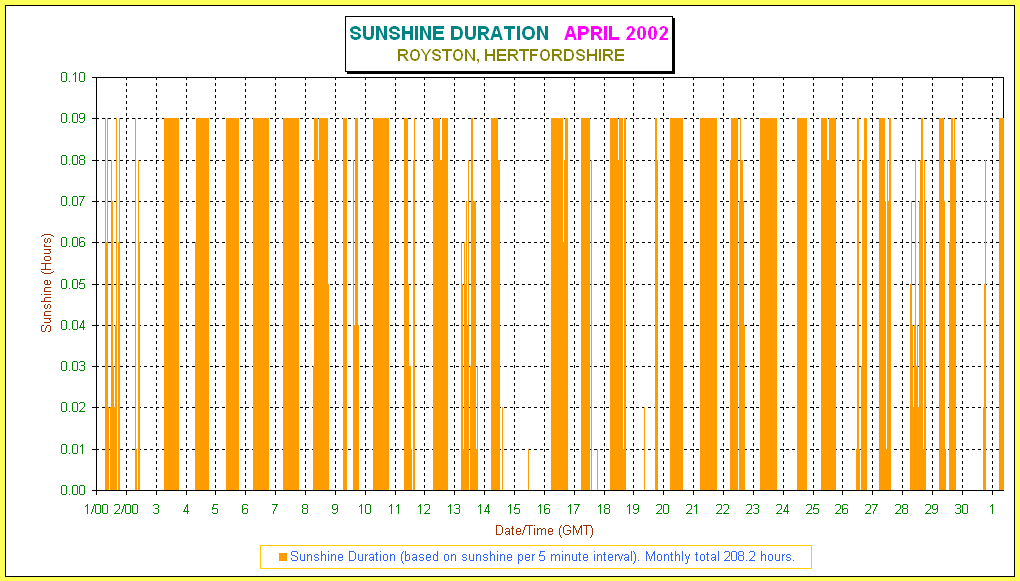This screenshot has height=581, width=1020.
Task: Click the orange legend swatch for Sunshine Duration
Action: [x=282, y=557]
